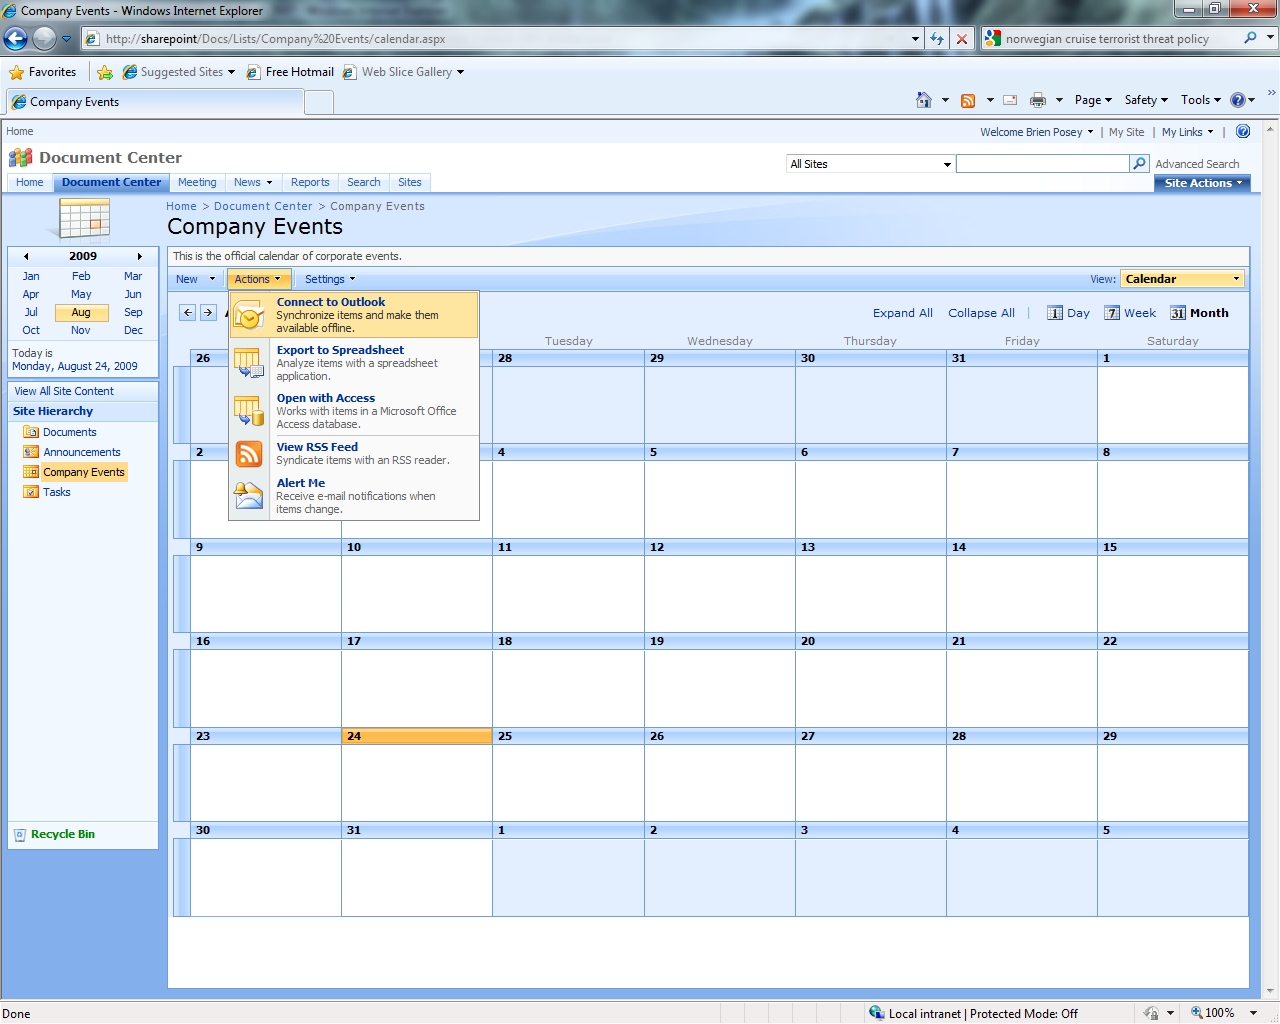Click the Add to Favorites star icon
The height and width of the screenshot is (1024, 1280).
[105, 72]
